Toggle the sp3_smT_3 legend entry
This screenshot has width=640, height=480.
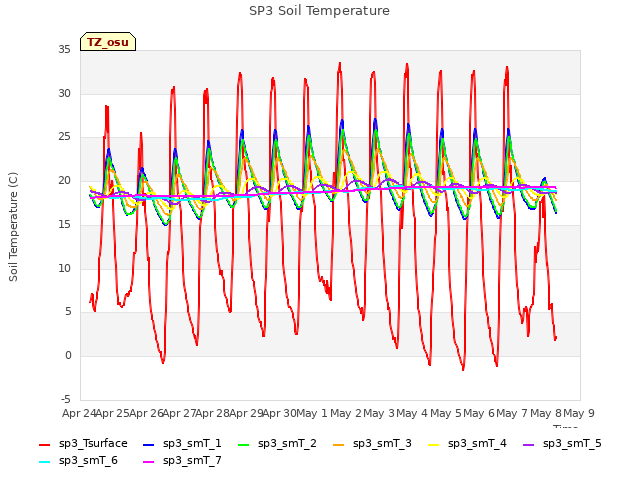coord(372,443)
